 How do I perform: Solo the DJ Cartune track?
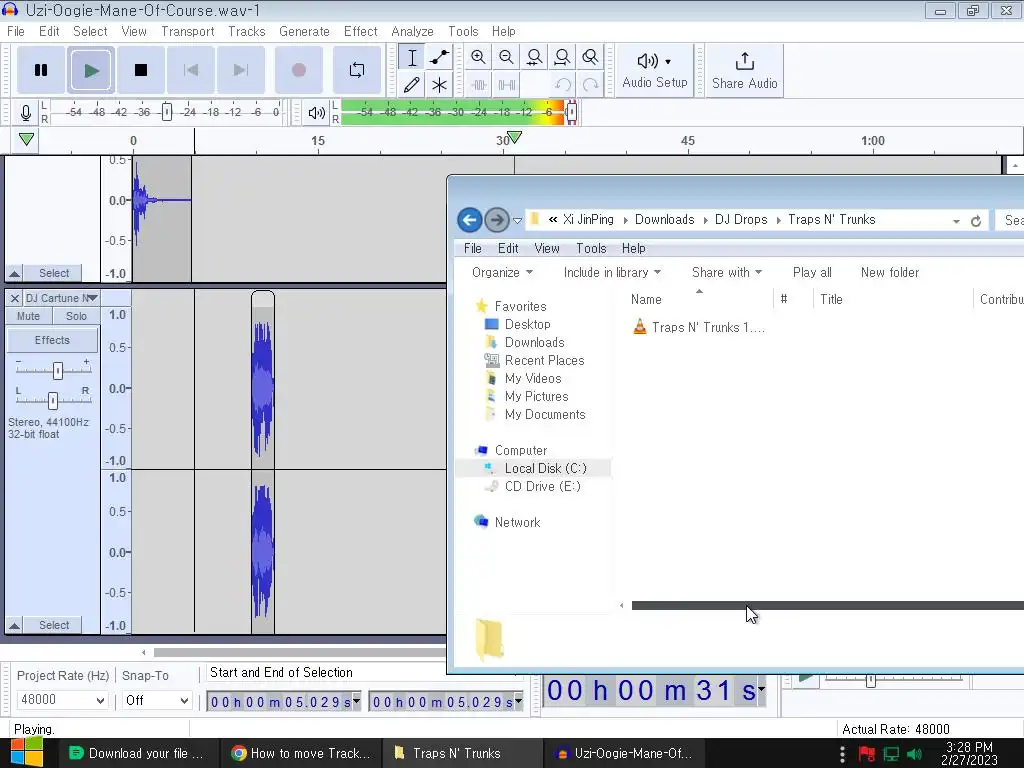coord(76,316)
